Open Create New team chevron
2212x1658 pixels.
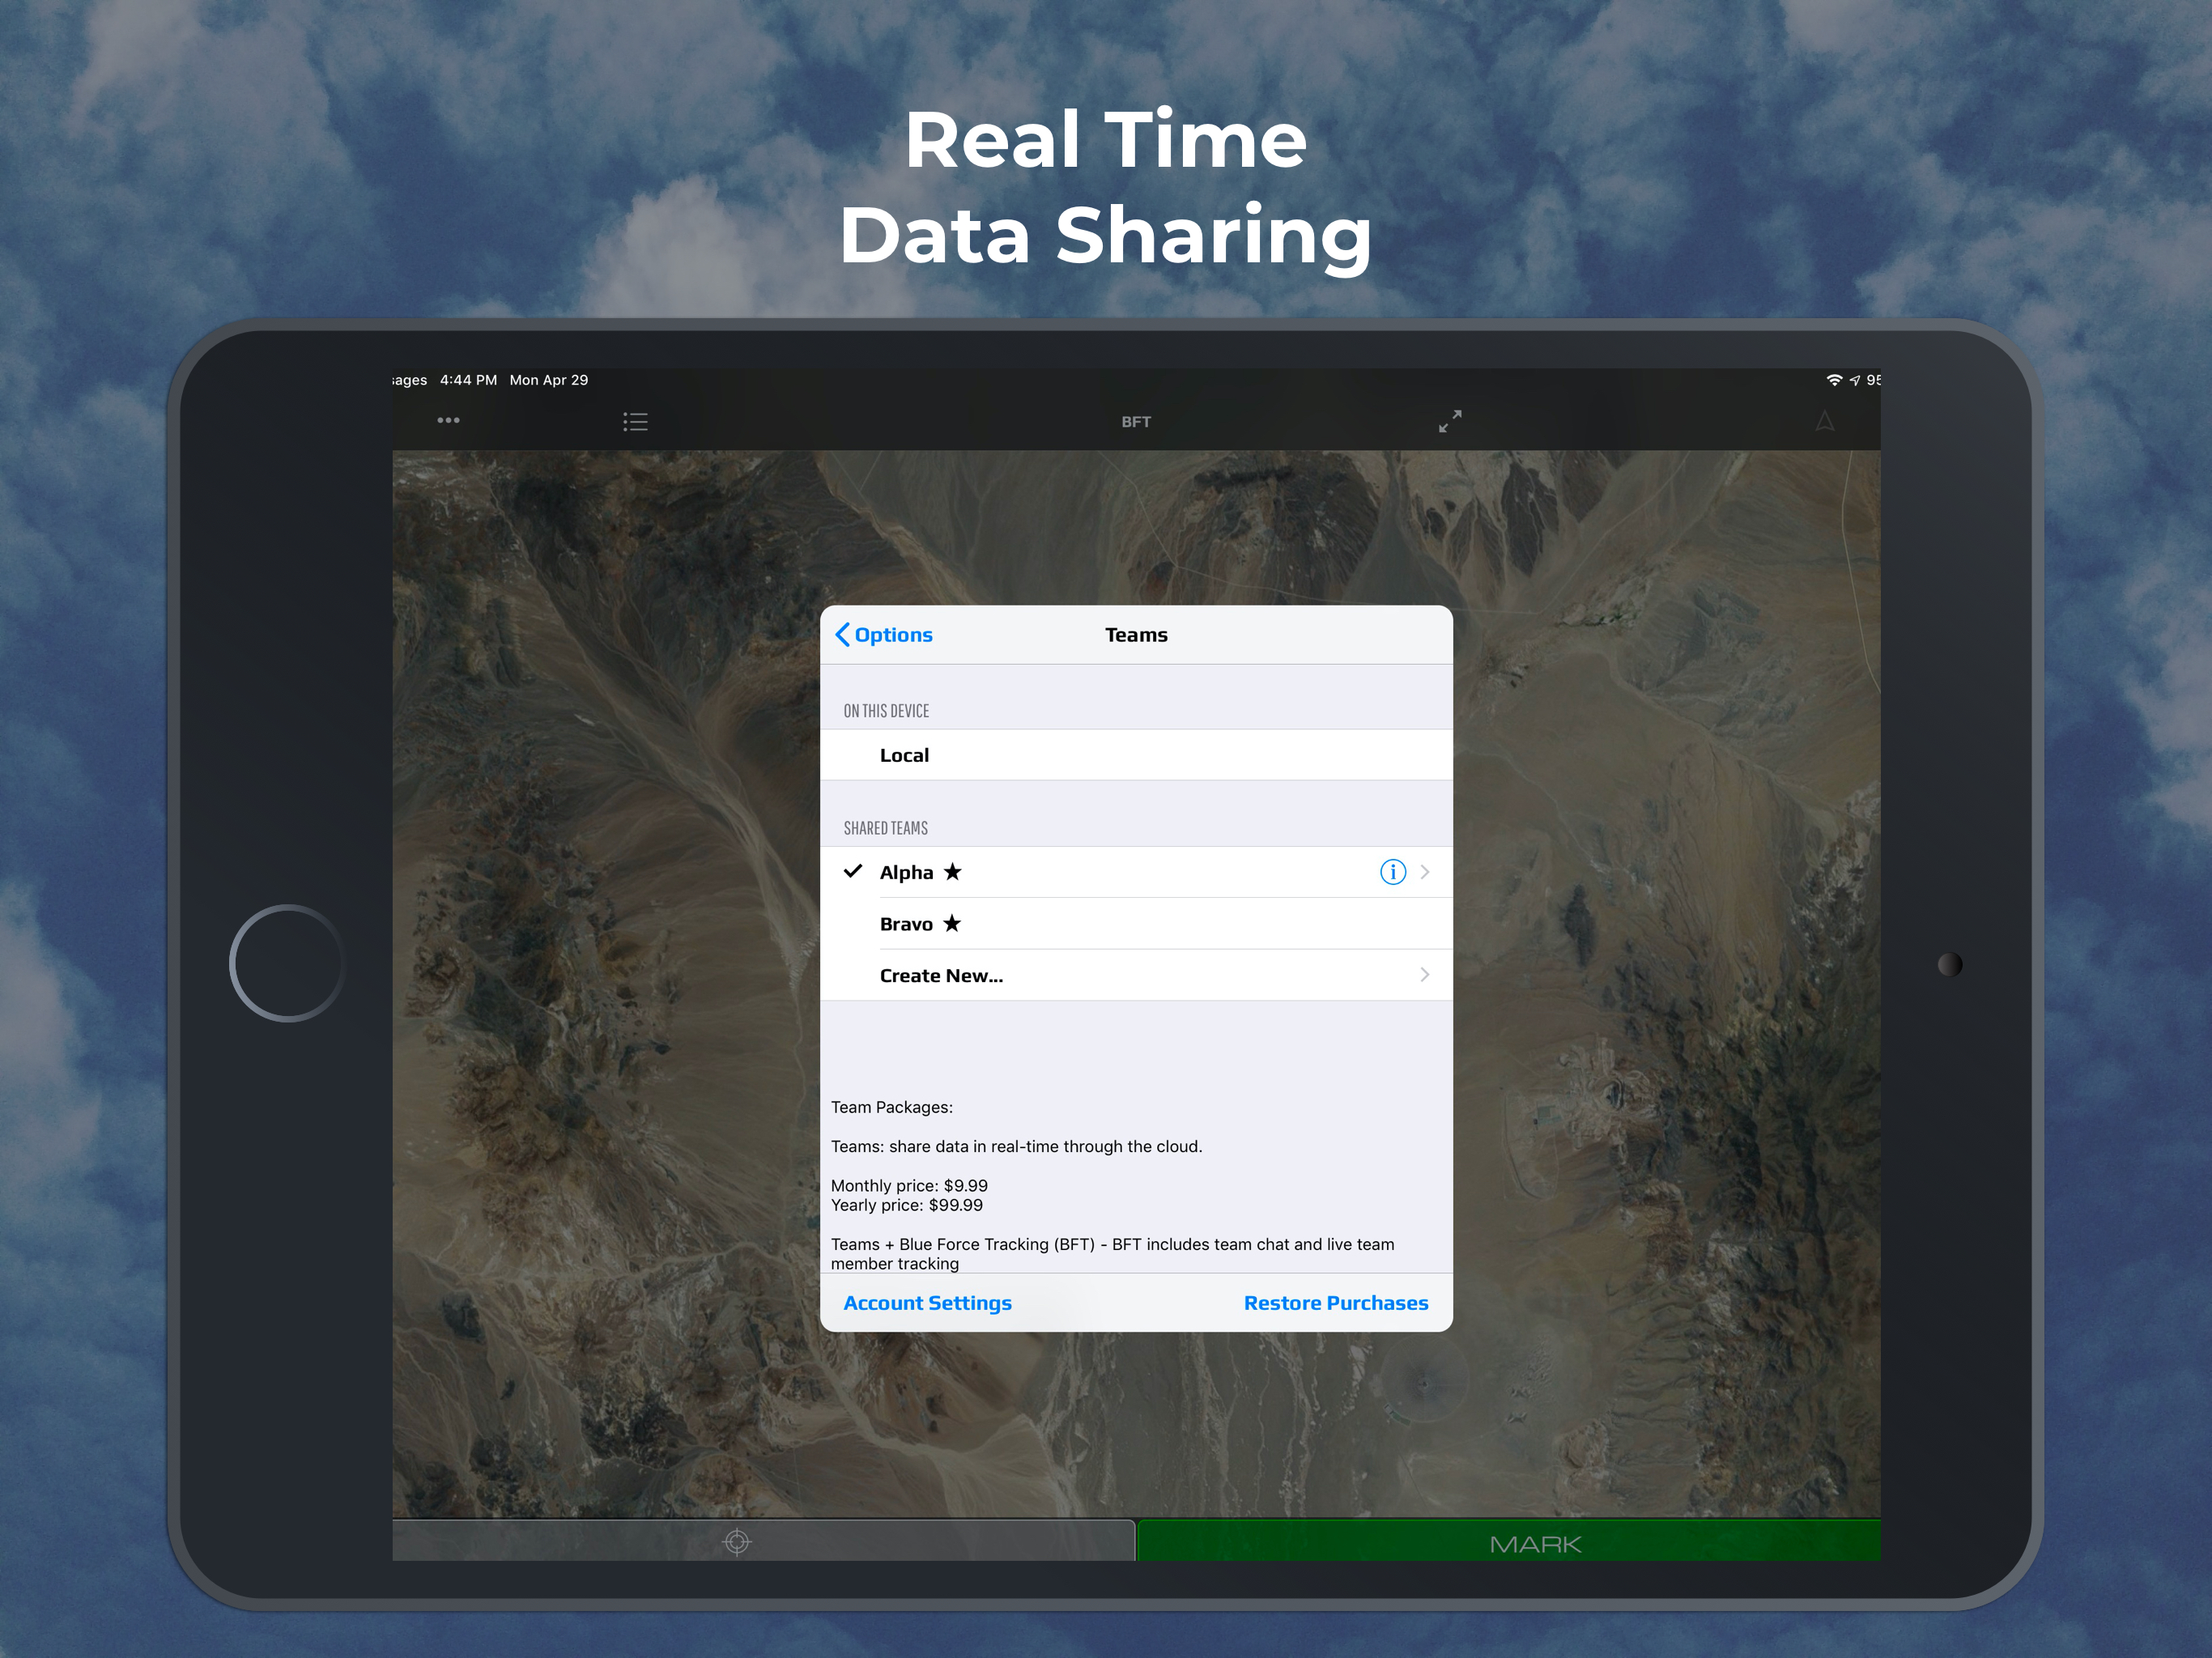pyautogui.click(x=1425, y=975)
